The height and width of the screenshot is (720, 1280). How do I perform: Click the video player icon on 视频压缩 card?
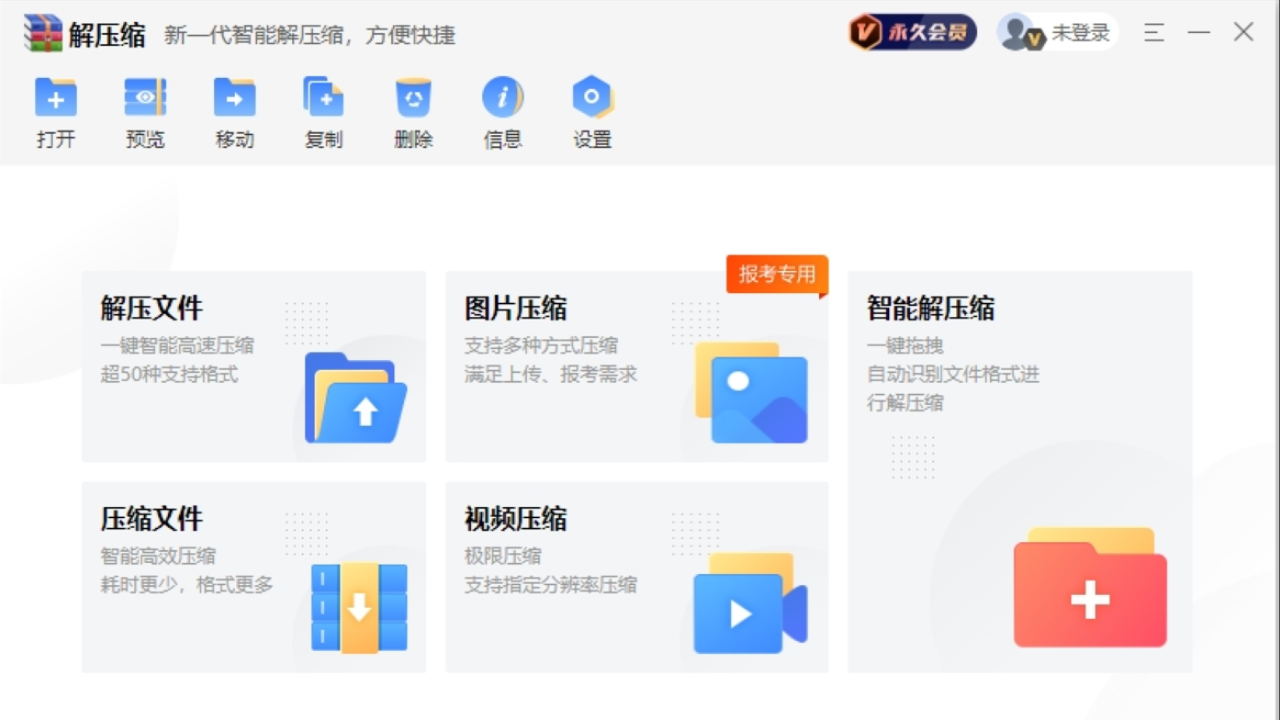(x=748, y=610)
